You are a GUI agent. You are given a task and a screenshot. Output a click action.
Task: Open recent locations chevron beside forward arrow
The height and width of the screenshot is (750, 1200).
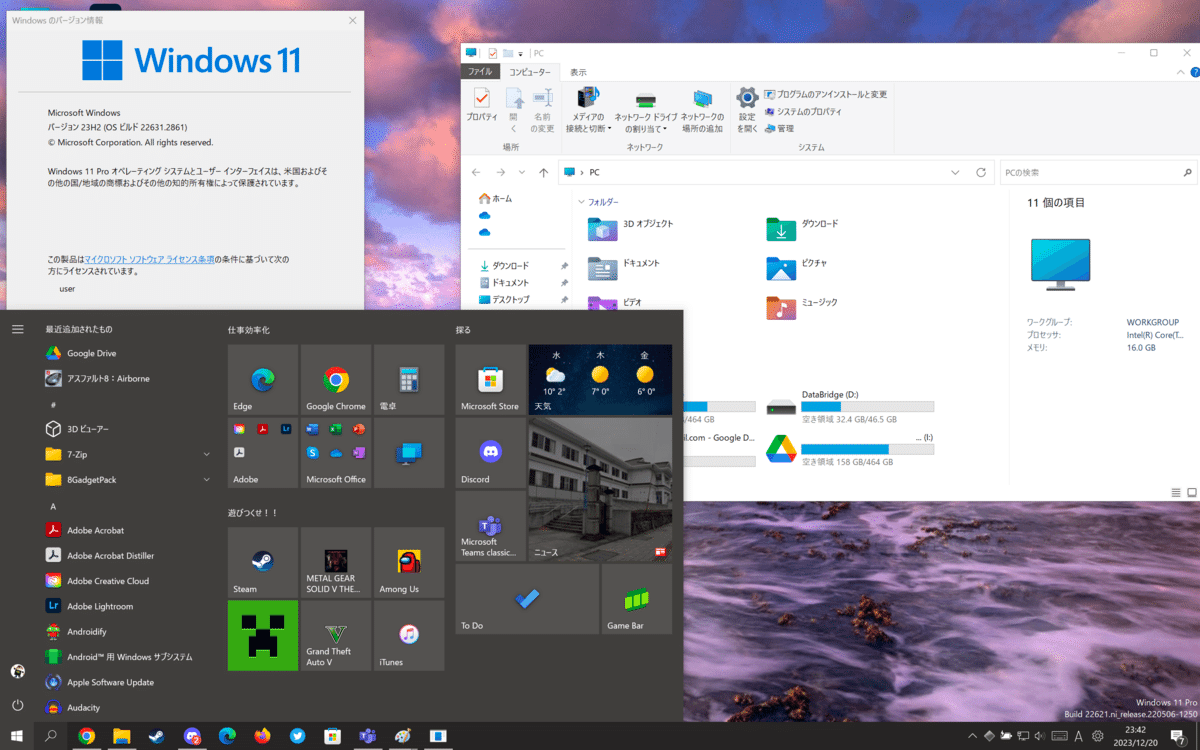point(522,173)
